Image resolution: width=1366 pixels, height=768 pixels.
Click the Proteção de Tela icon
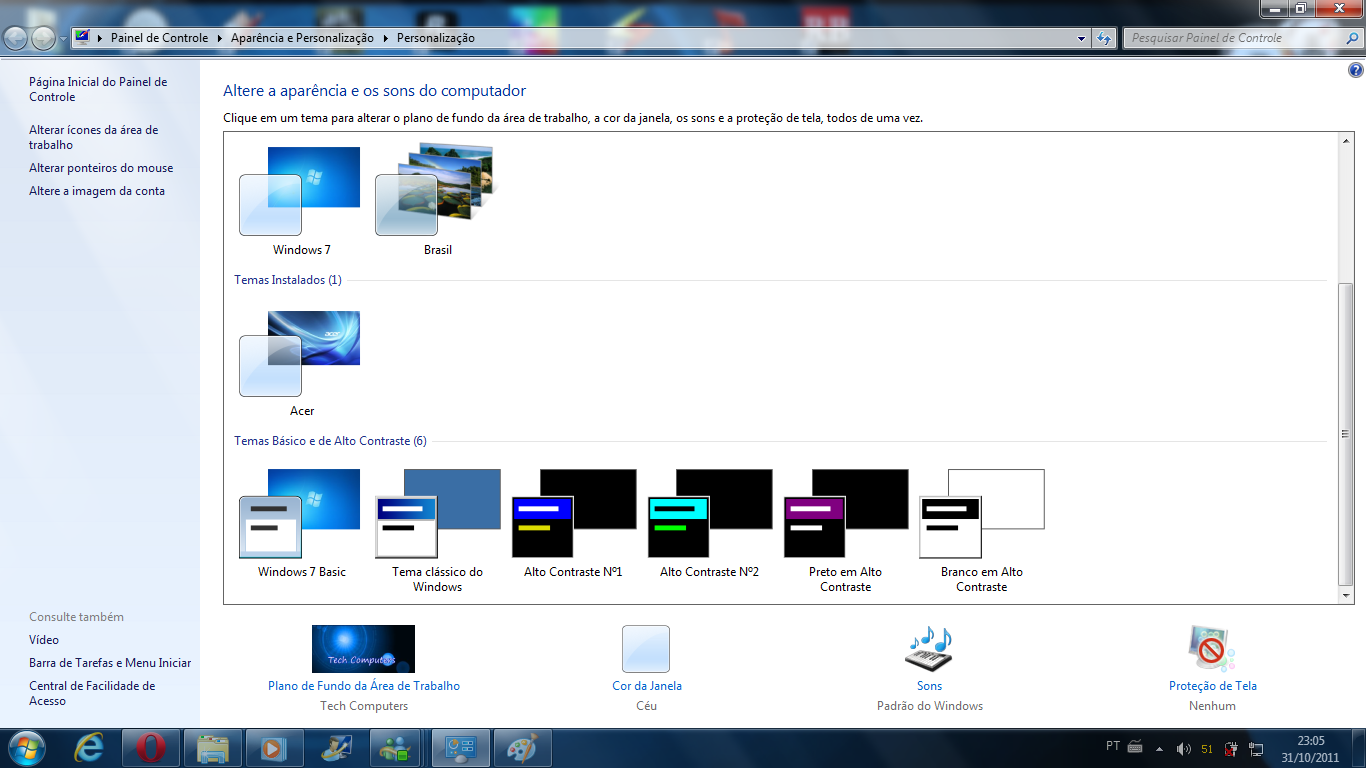coord(1212,649)
